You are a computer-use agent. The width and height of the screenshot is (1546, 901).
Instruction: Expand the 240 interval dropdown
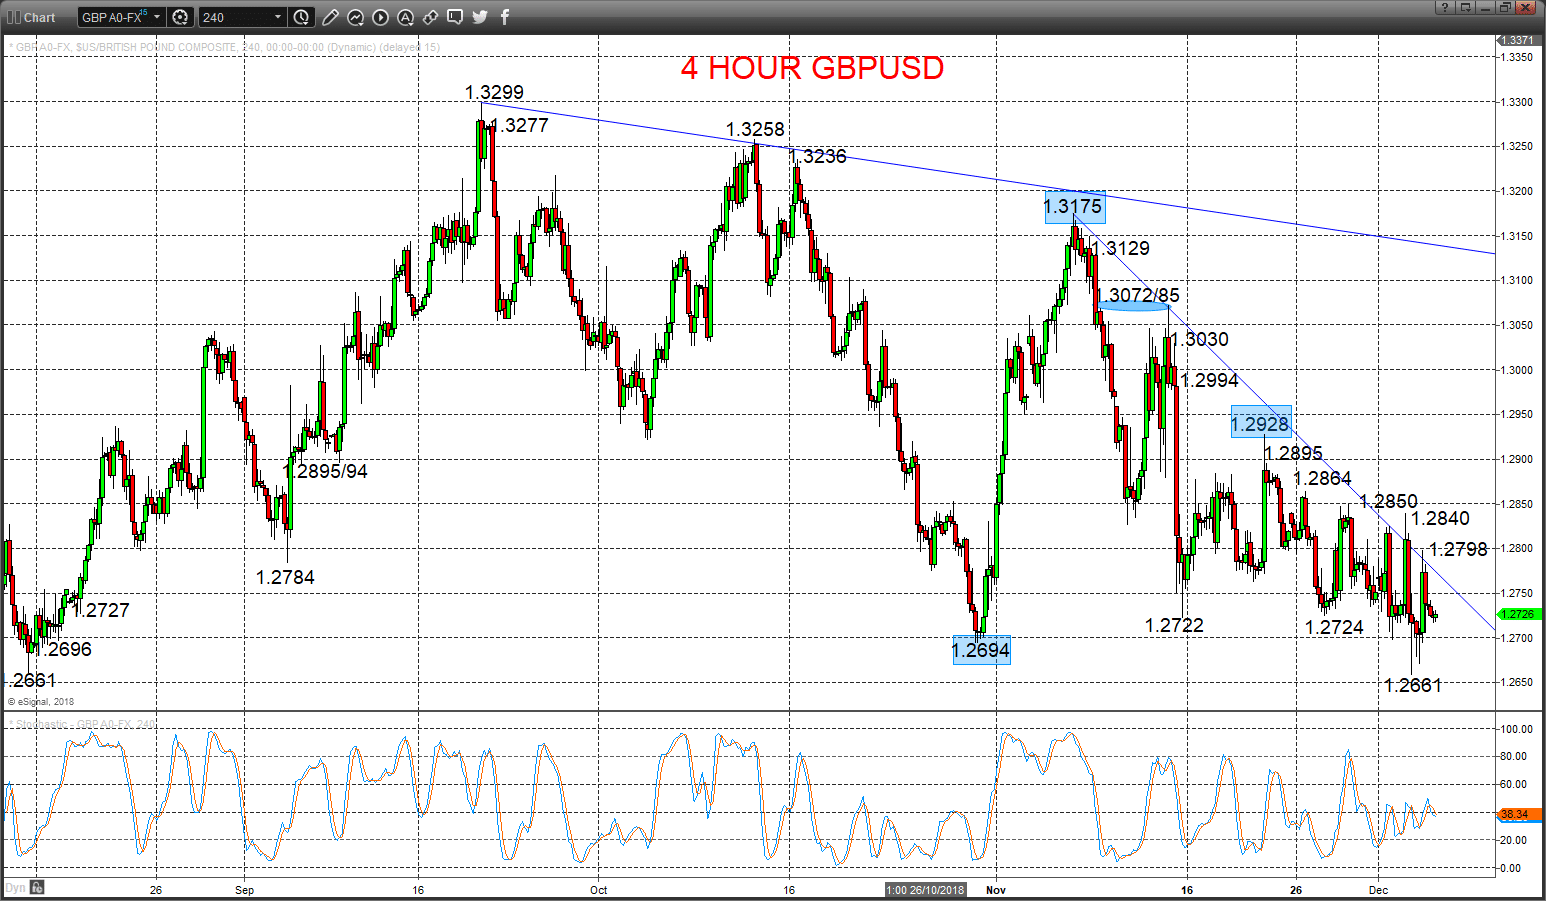tap(278, 17)
